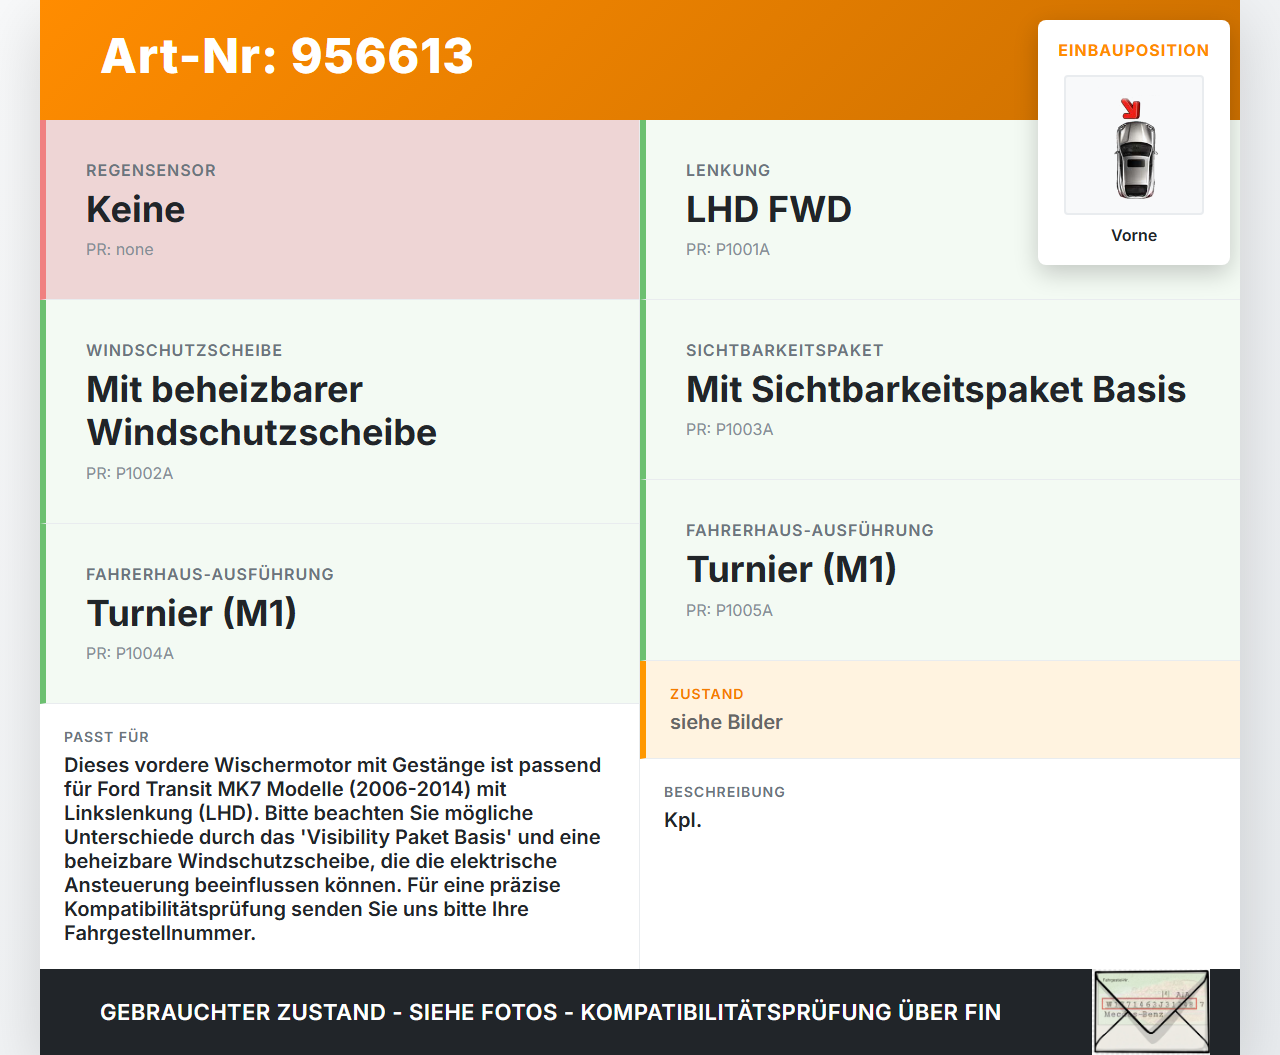Expand the right Fahrerhaus-Ausführung Turnier card

940,569
